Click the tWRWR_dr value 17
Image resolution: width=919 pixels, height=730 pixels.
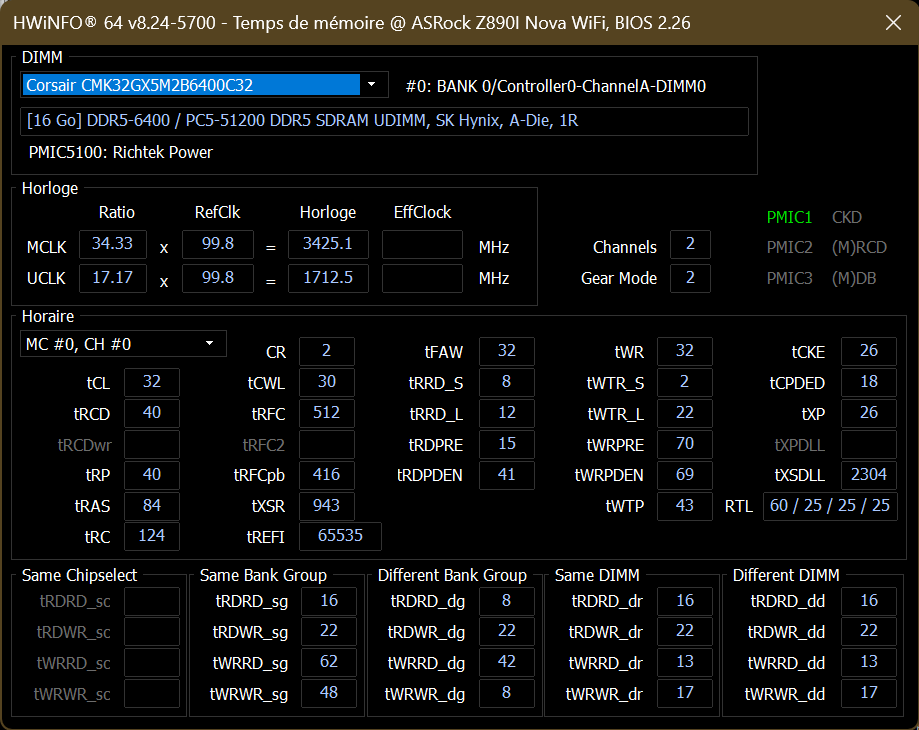[685, 693]
